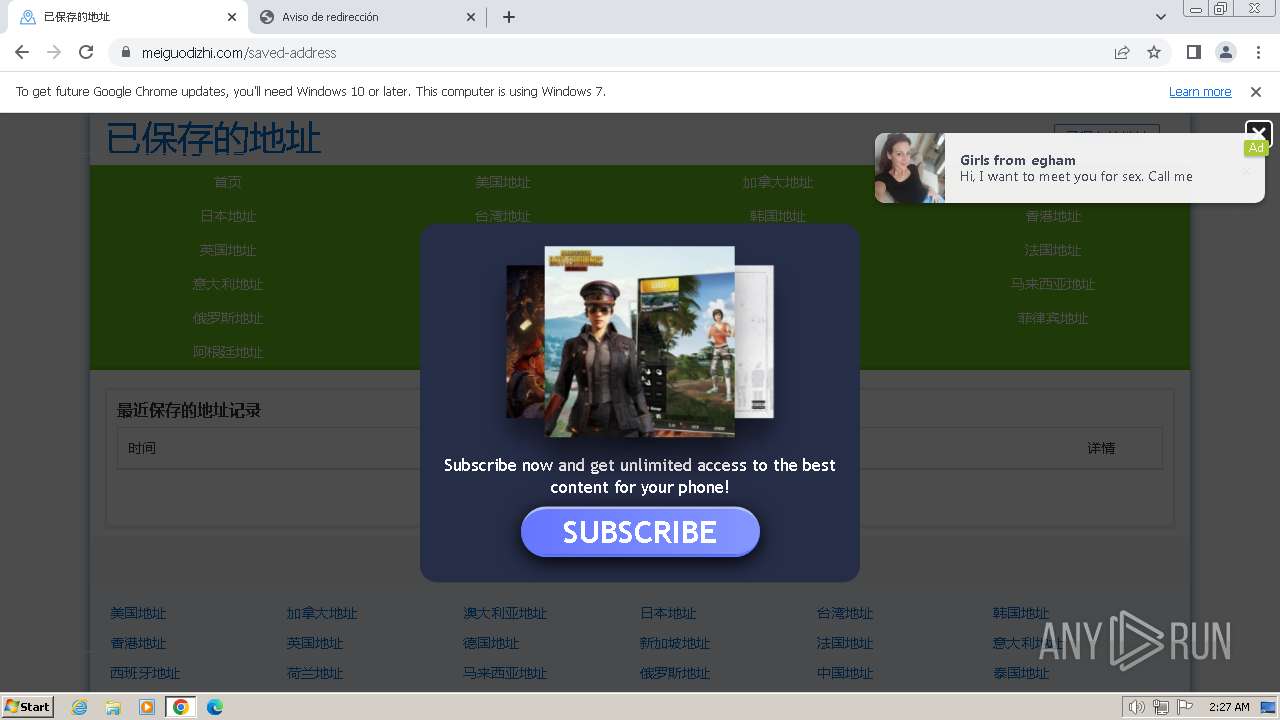Reload the current page

click(86, 52)
